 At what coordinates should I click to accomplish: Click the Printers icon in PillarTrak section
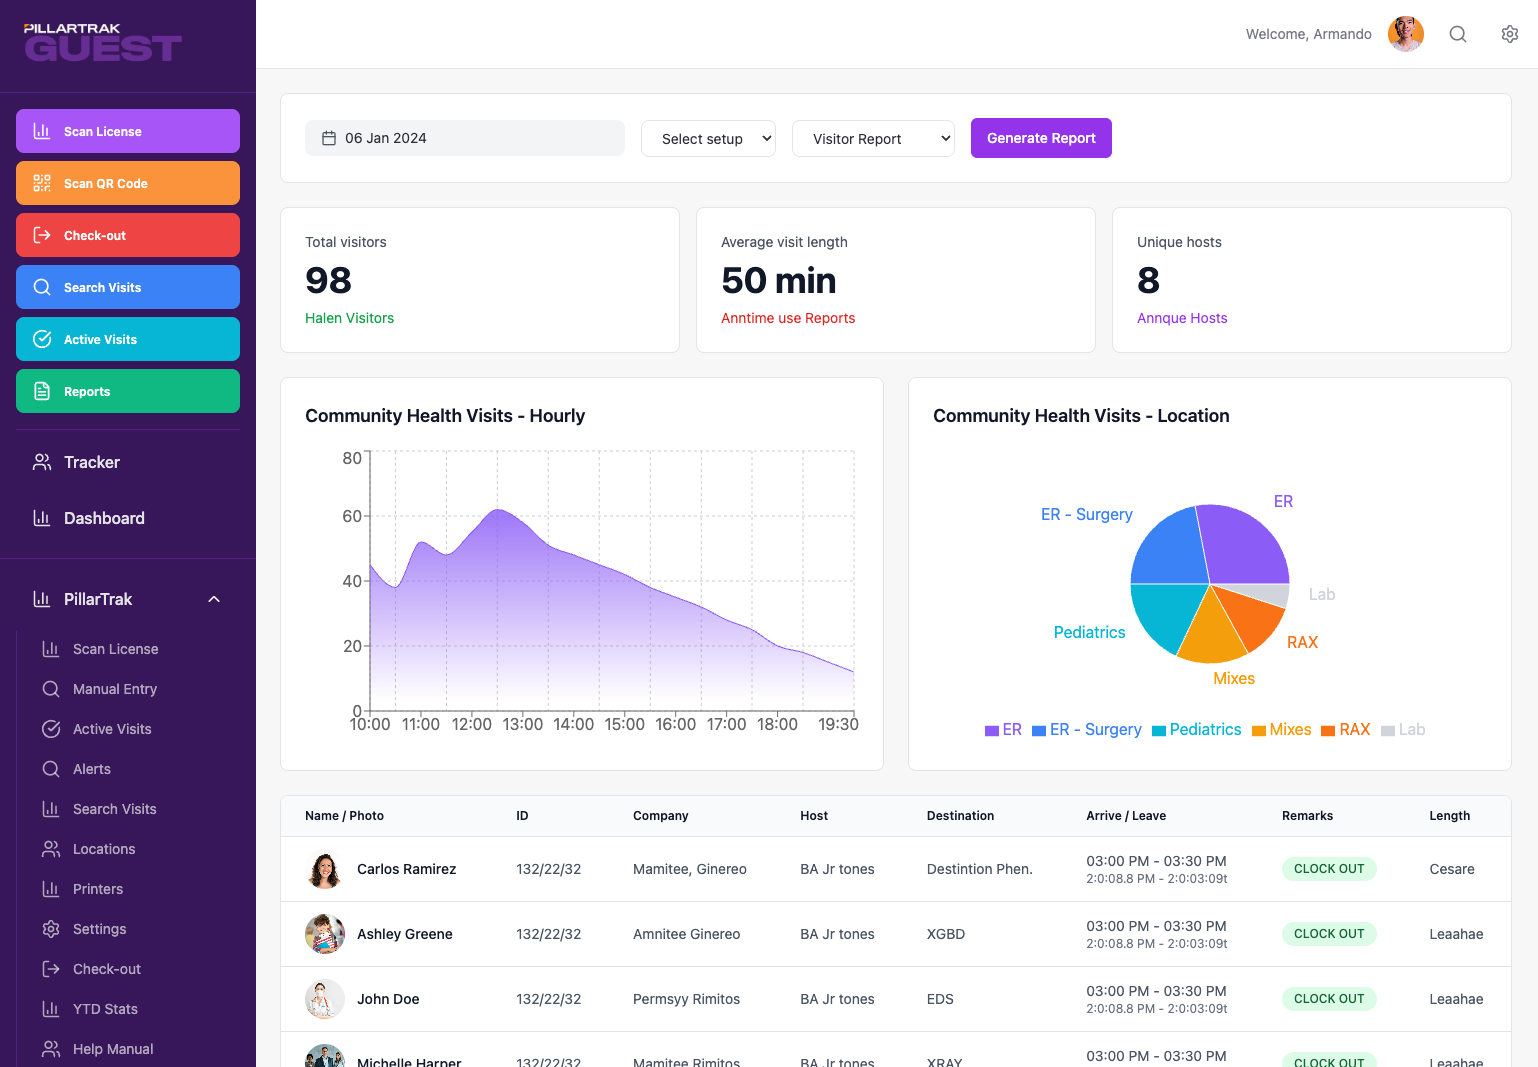click(x=51, y=888)
